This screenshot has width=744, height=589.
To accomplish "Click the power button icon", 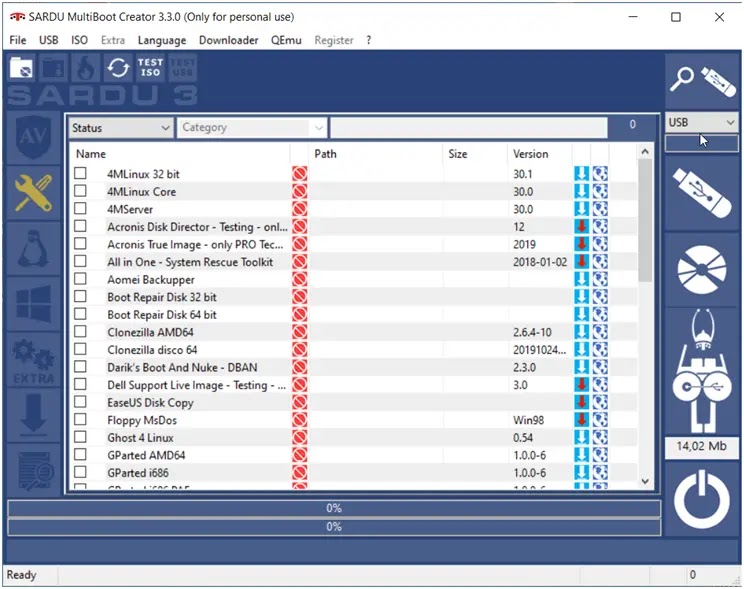I will click(702, 499).
